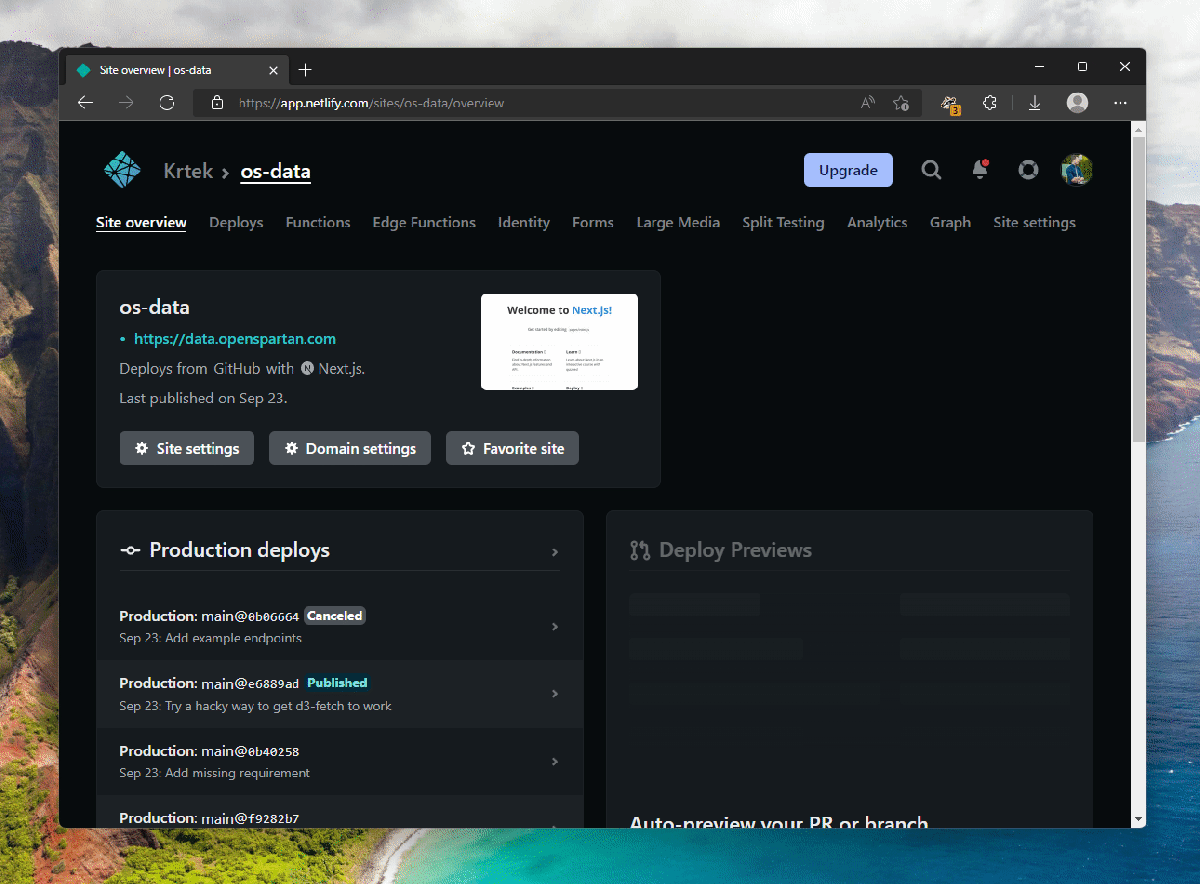Click the site preview thumbnail
This screenshot has width=1200, height=884.
[559, 341]
